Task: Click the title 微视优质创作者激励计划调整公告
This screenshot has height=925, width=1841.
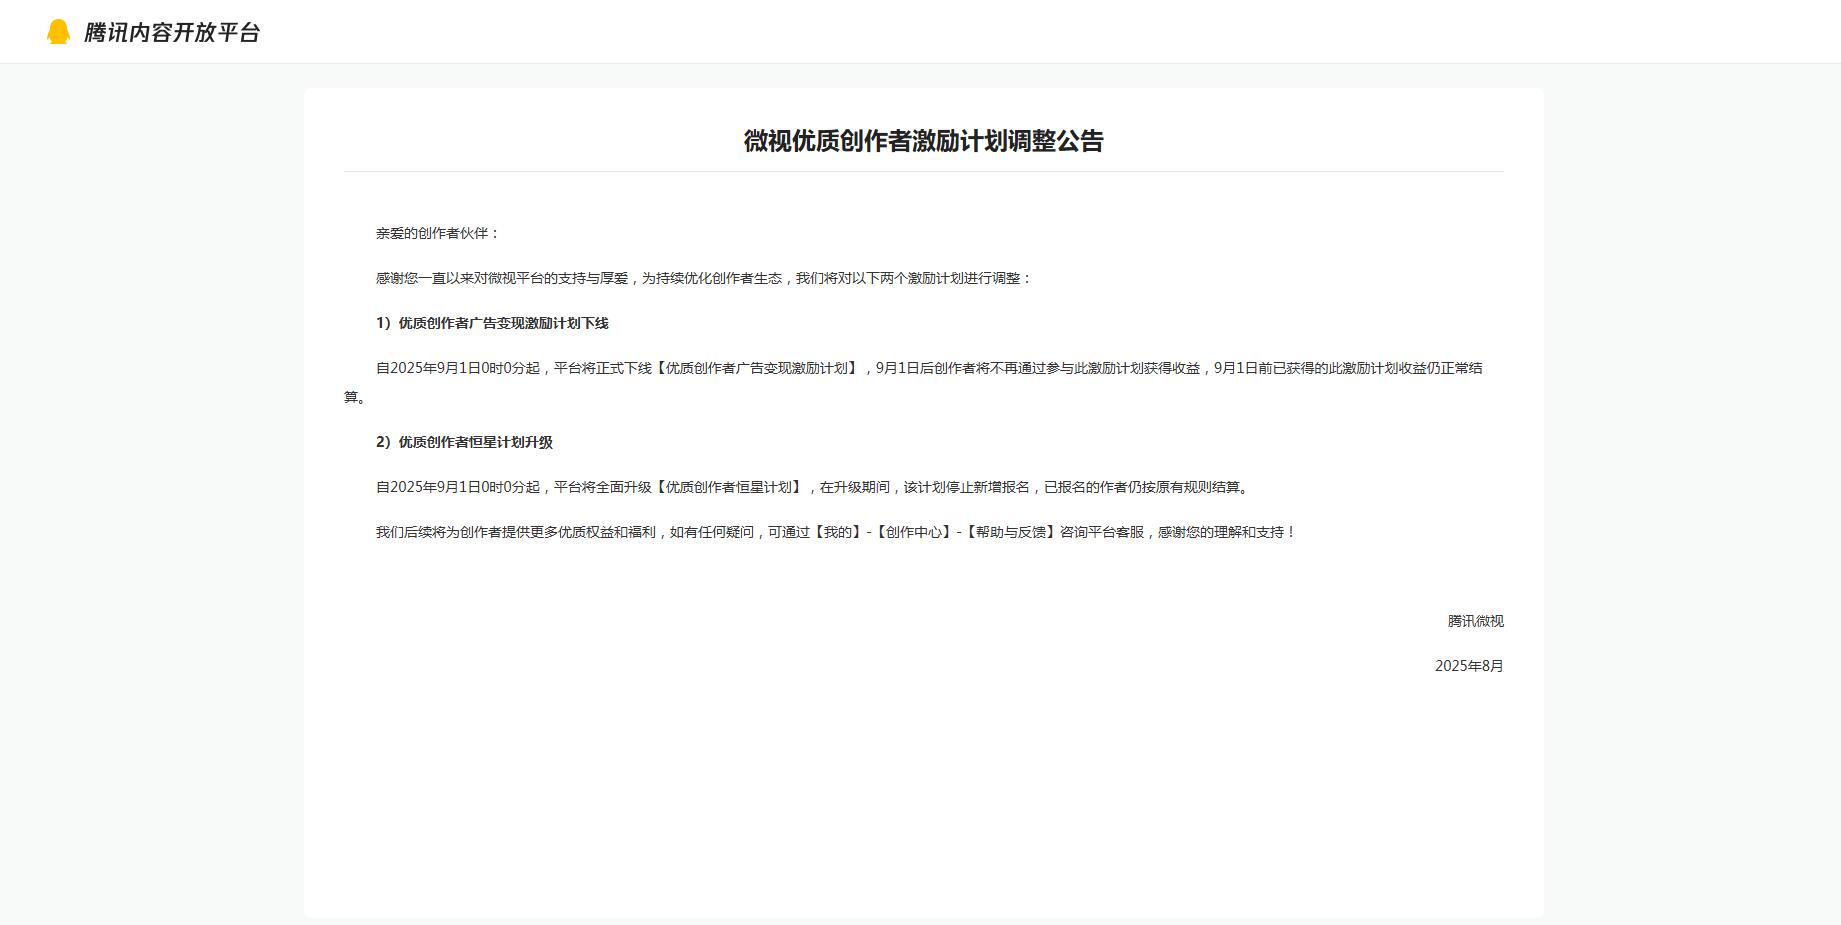Action: [x=923, y=141]
